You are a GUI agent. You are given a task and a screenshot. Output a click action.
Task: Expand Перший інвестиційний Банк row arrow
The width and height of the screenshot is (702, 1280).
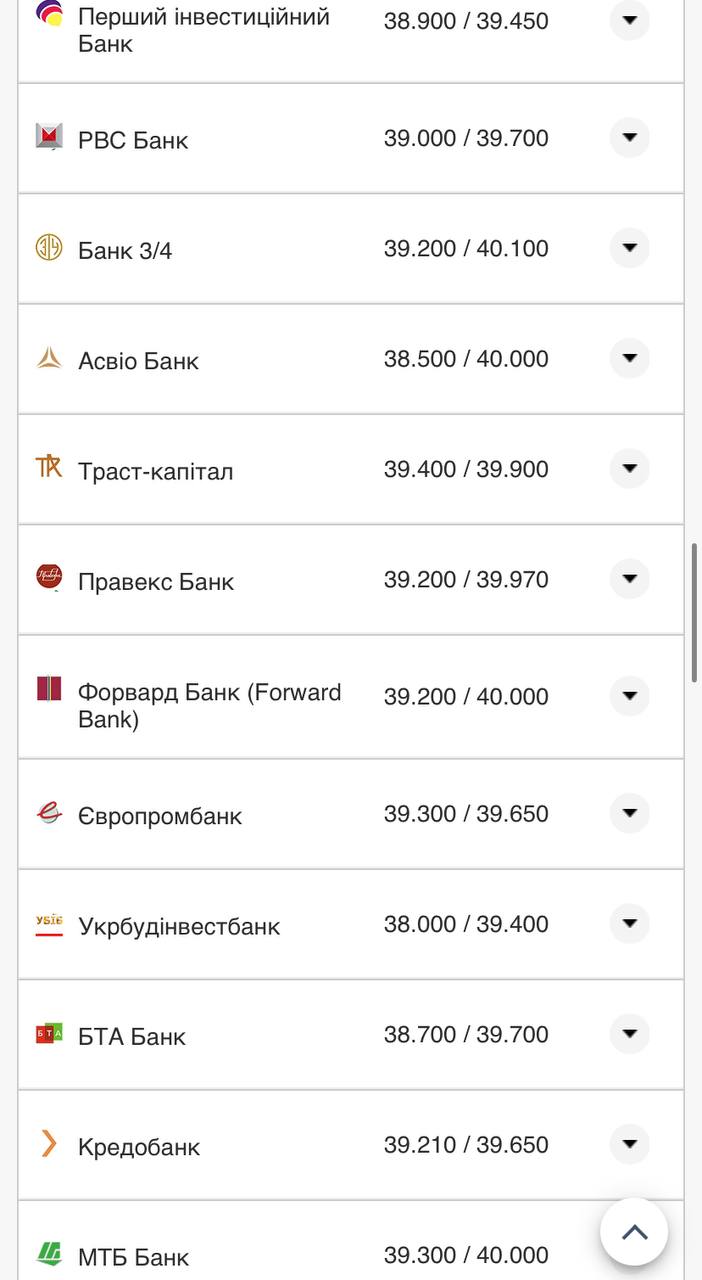(629, 20)
